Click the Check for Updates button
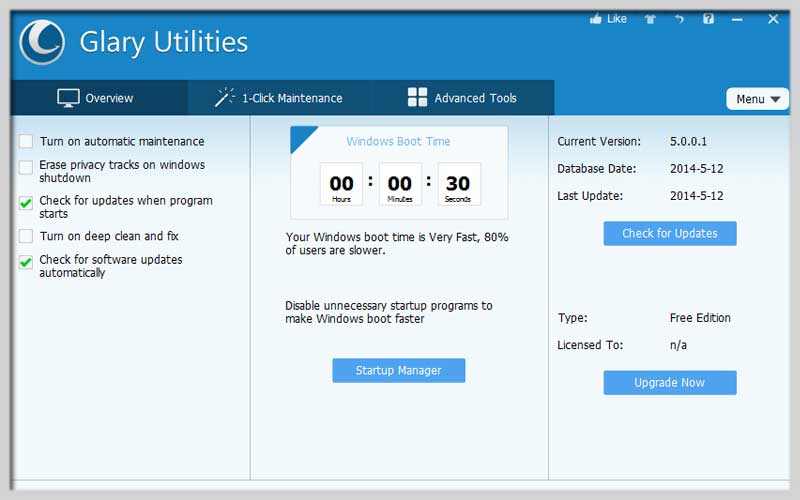 pos(670,233)
